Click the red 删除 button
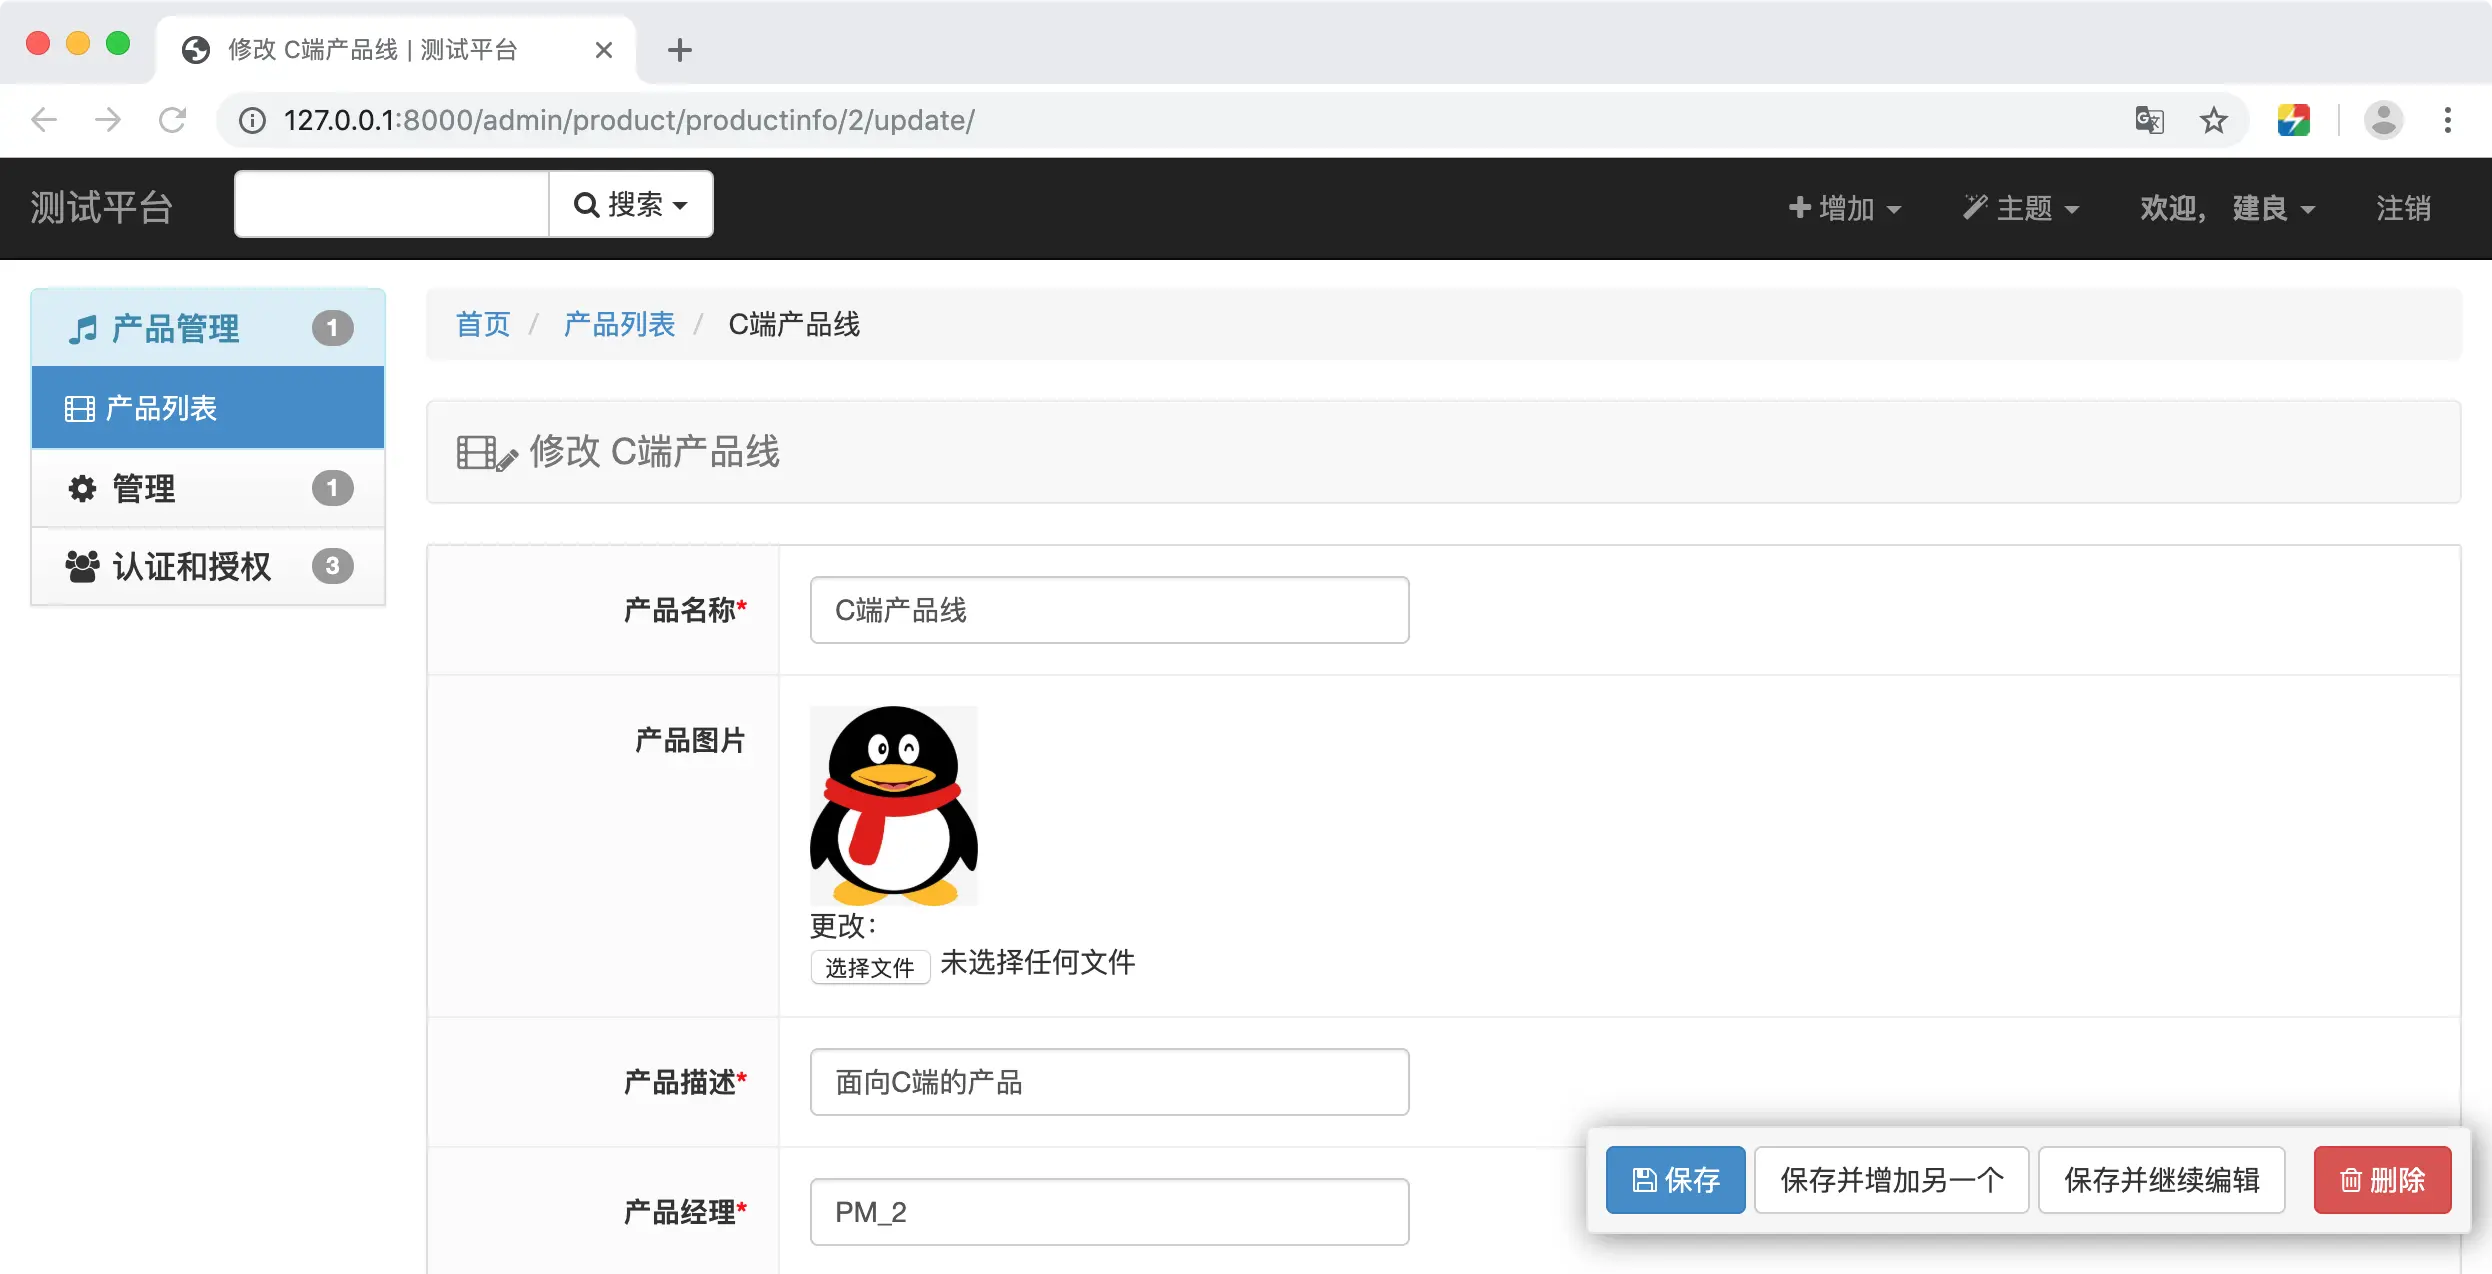 2382,1180
